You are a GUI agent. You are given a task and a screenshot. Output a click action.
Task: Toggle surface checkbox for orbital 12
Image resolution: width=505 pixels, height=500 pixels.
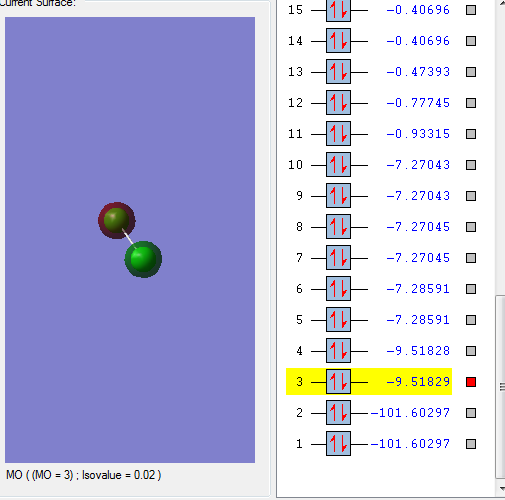click(x=471, y=103)
